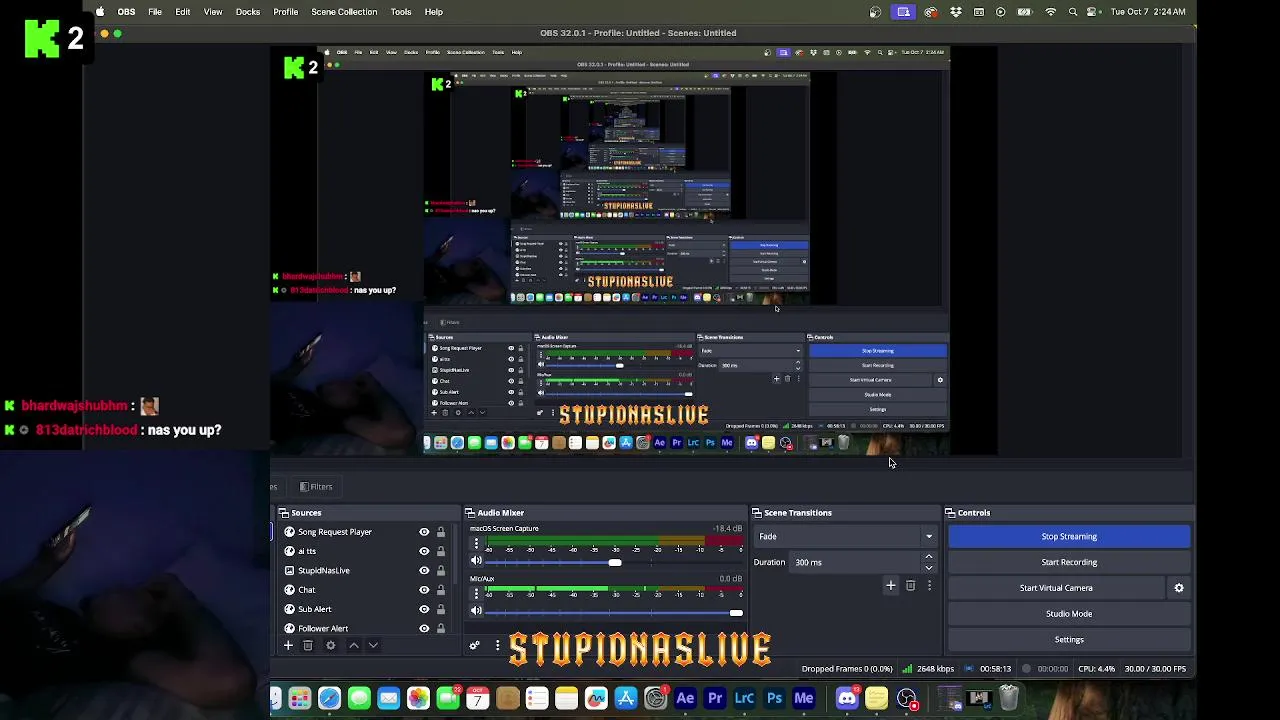Hide the Sub Alert source
Screen dimensions: 1280x720
424,609
